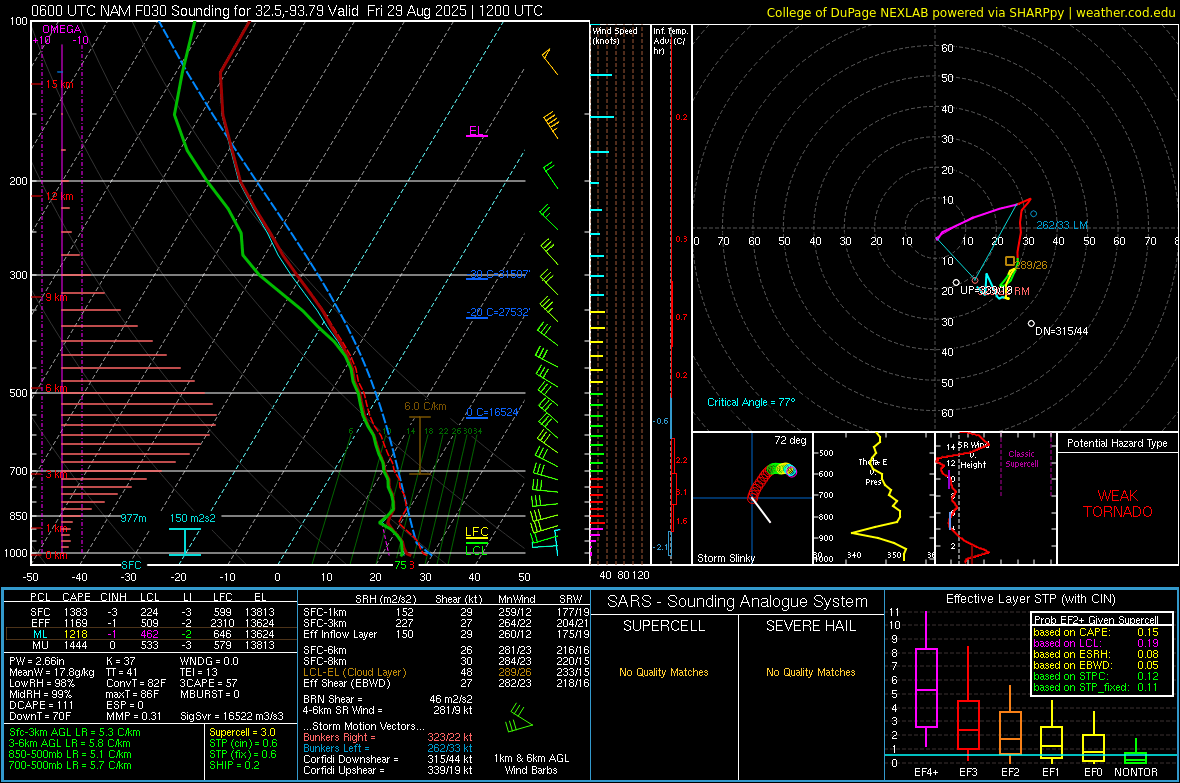Click the '262/33 LM' hodograph label
Viewport: 1180px width, 783px height.
click(x=1062, y=225)
